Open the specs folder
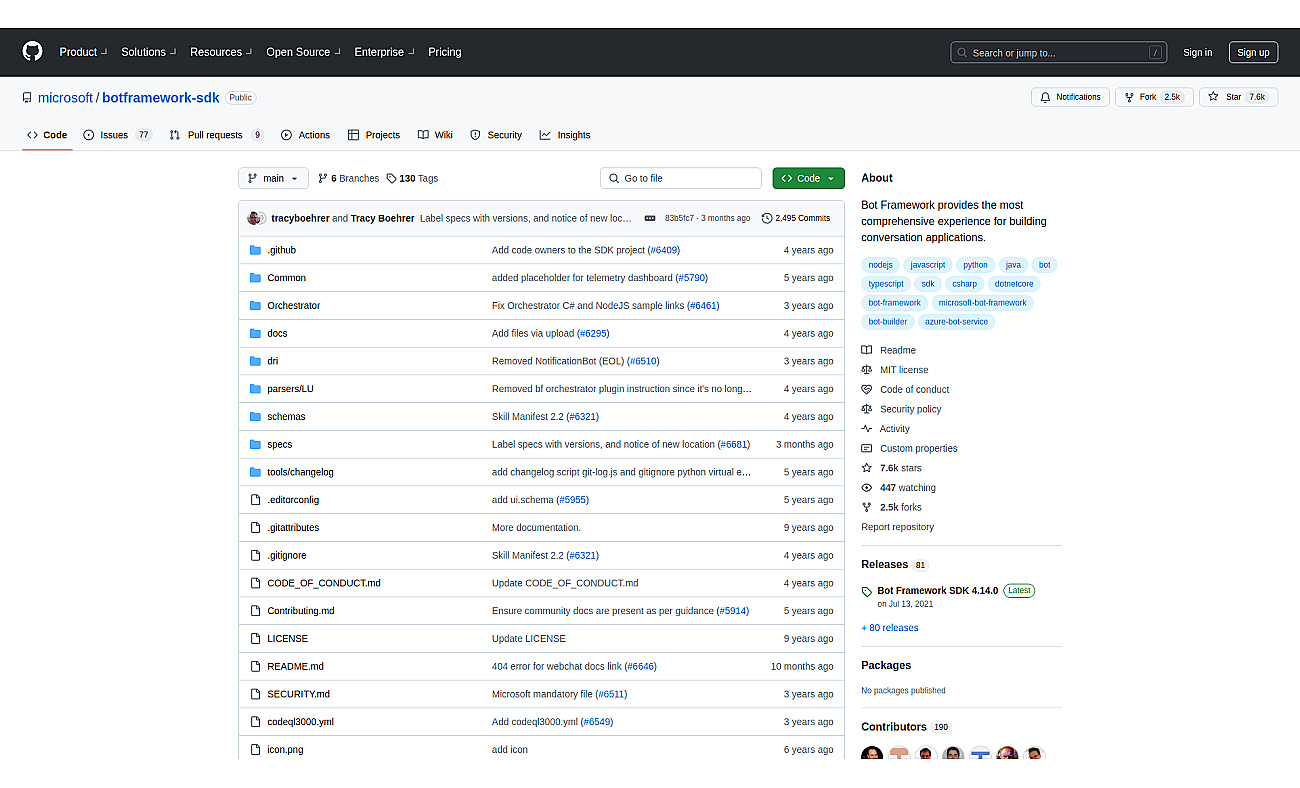 pyautogui.click(x=279, y=444)
